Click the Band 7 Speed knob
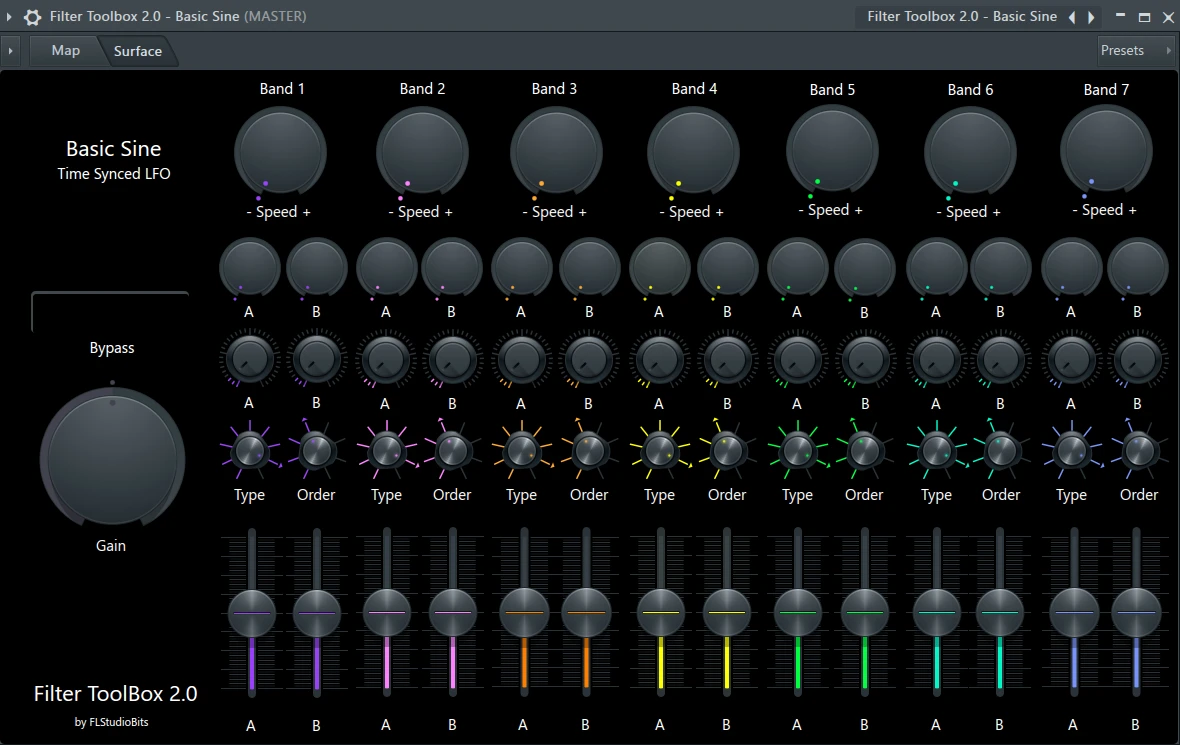The height and width of the screenshot is (745, 1180). tap(1106, 151)
